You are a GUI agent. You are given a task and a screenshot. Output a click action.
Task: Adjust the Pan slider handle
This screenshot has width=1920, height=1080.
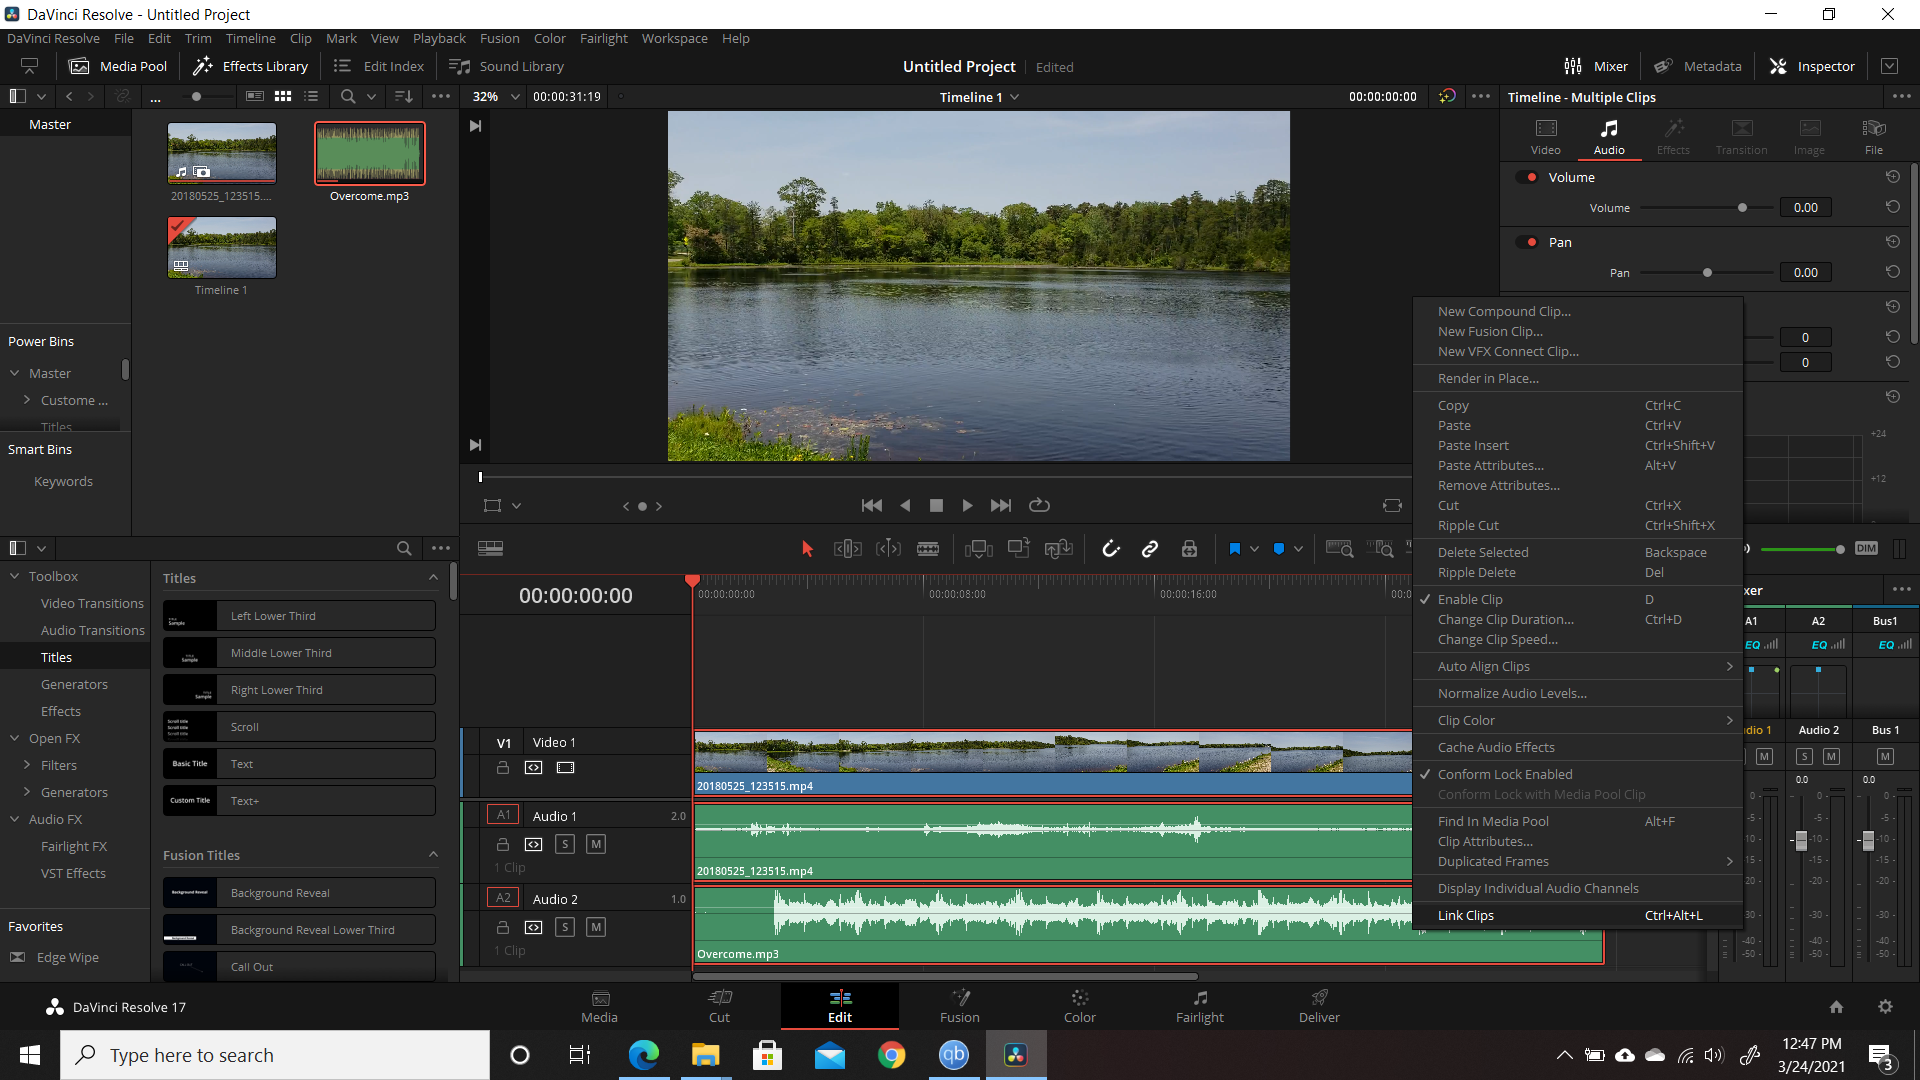pyautogui.click(x=1707, y=273)
